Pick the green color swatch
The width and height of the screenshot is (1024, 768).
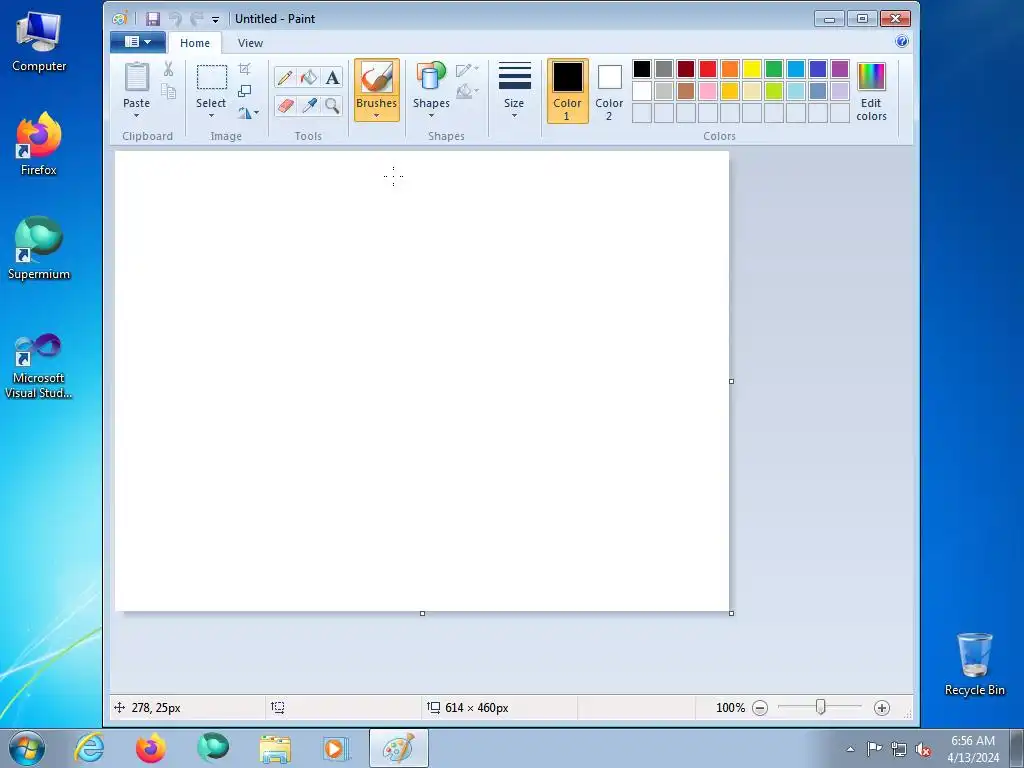774,69
